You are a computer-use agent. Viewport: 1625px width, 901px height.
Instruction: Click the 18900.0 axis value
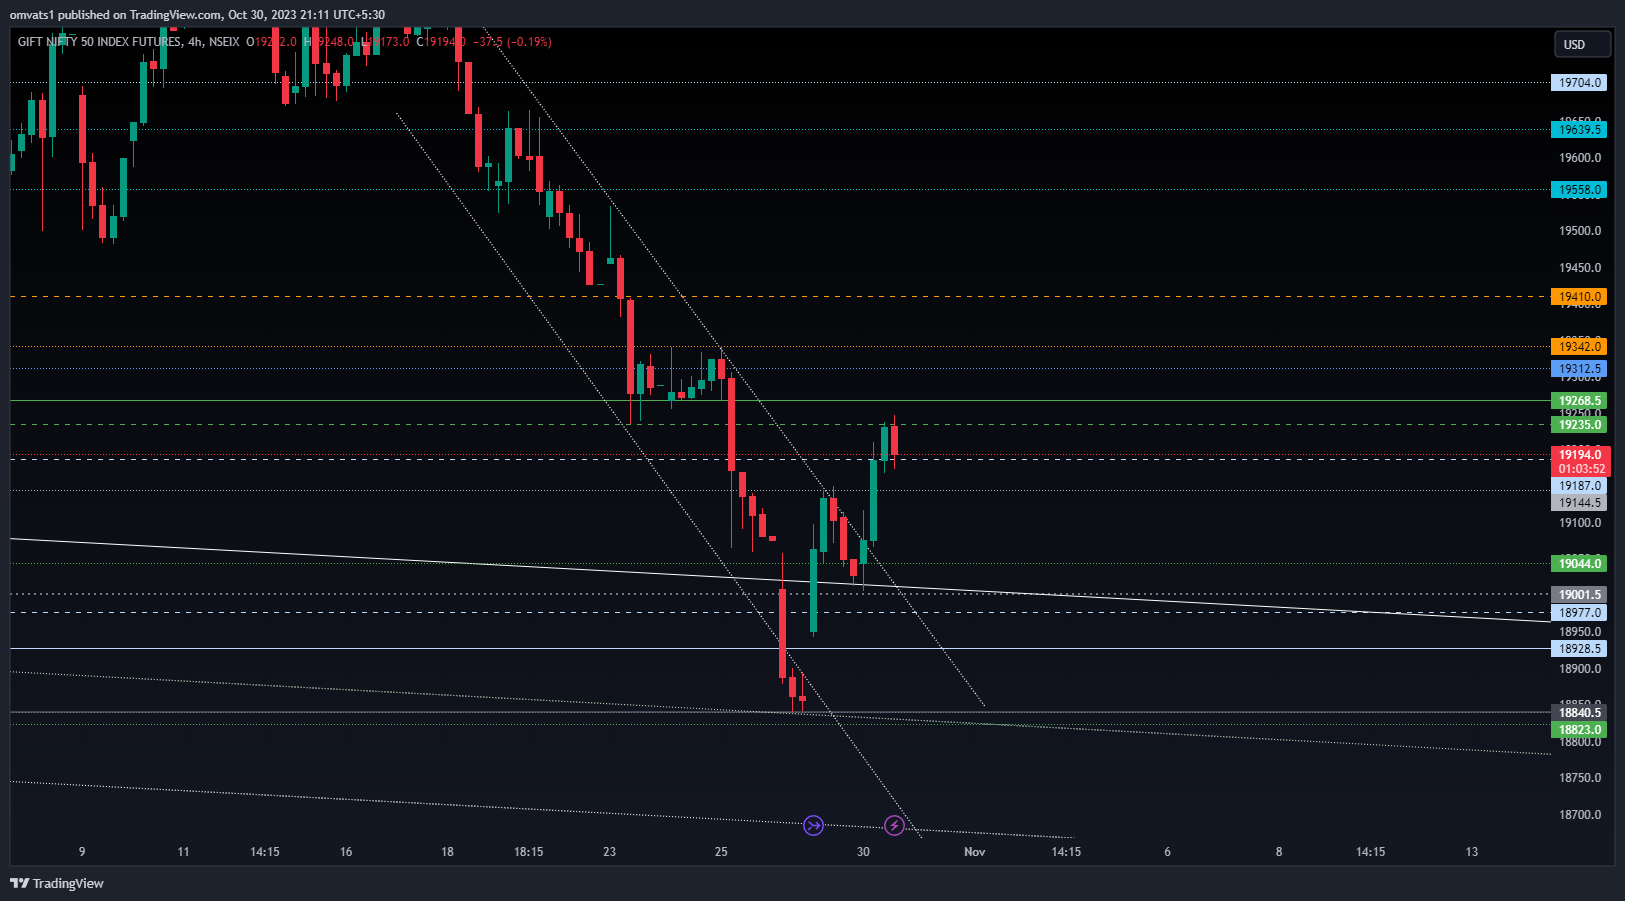(1580, 669)
